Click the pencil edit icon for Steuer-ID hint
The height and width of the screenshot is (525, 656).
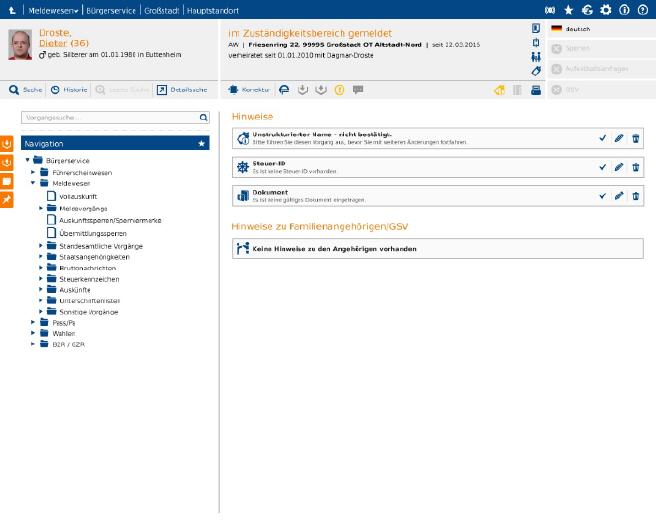tap(618, 167)
